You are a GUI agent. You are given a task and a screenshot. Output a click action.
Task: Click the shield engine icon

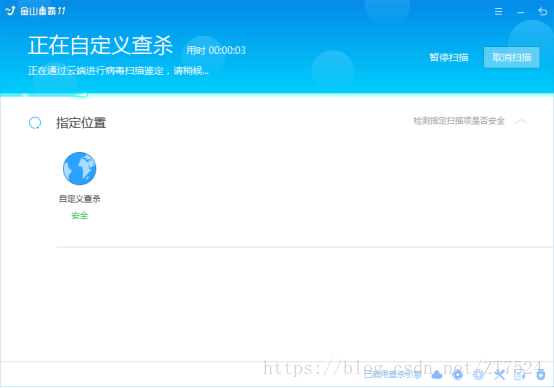[x=541, y=375]
